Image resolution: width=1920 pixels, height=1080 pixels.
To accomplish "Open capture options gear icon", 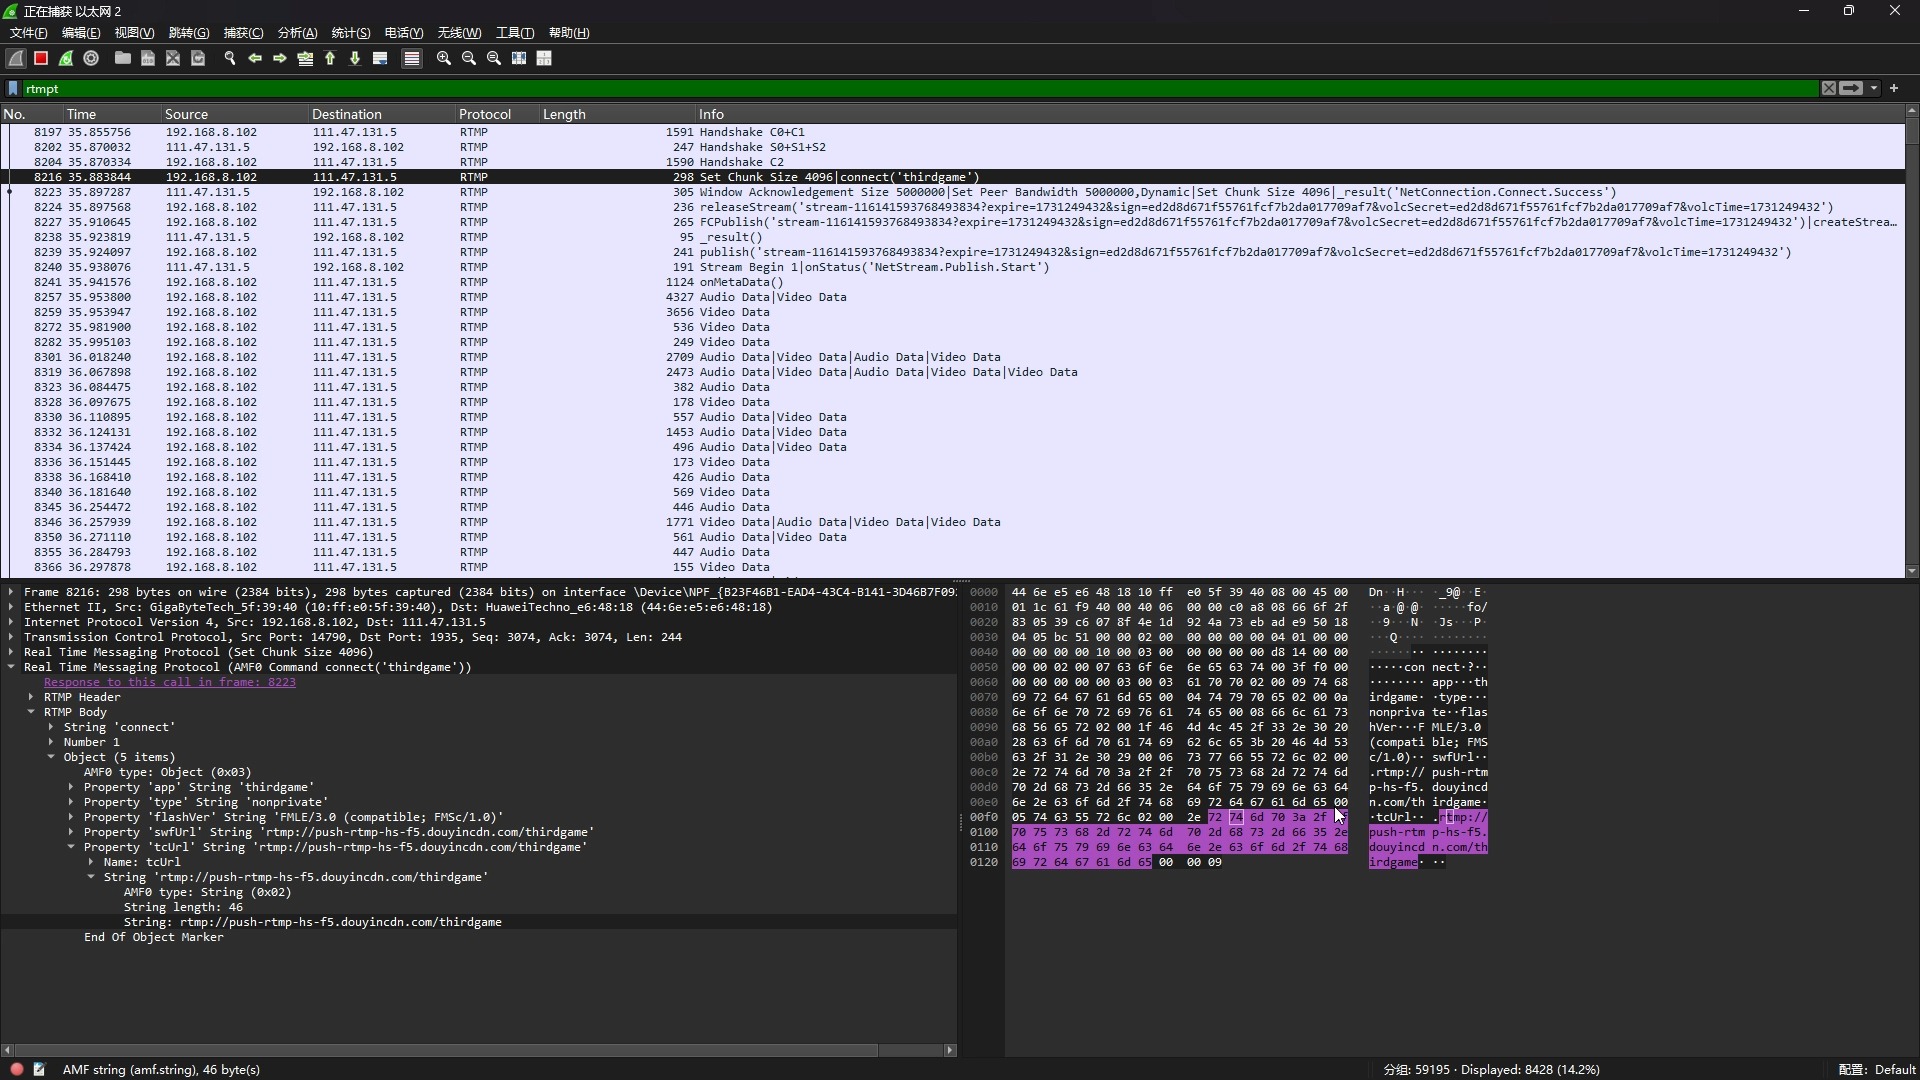I will tap(91, 59).
